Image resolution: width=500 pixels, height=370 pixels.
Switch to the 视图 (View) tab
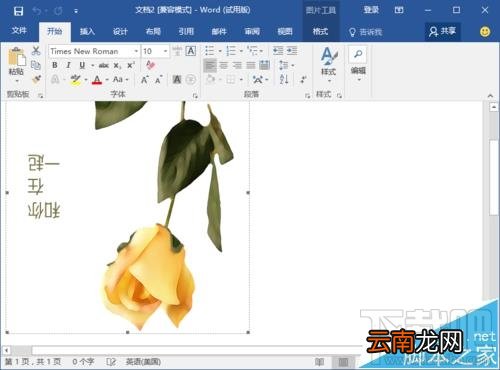pyautogui.click(x=285, y=32)
